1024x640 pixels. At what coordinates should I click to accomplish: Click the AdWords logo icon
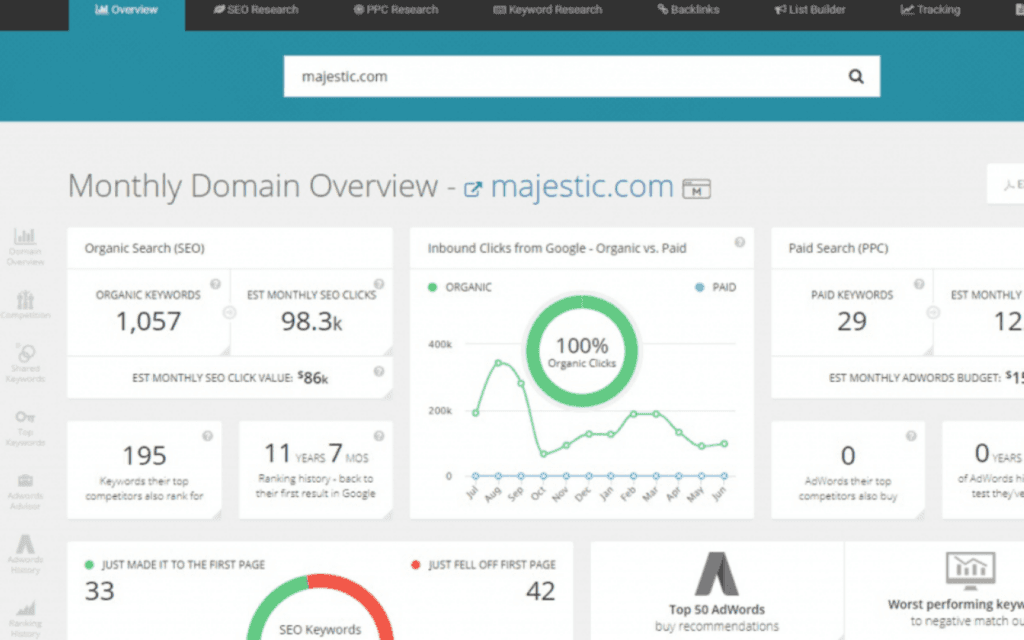click(x=716, y=574)
